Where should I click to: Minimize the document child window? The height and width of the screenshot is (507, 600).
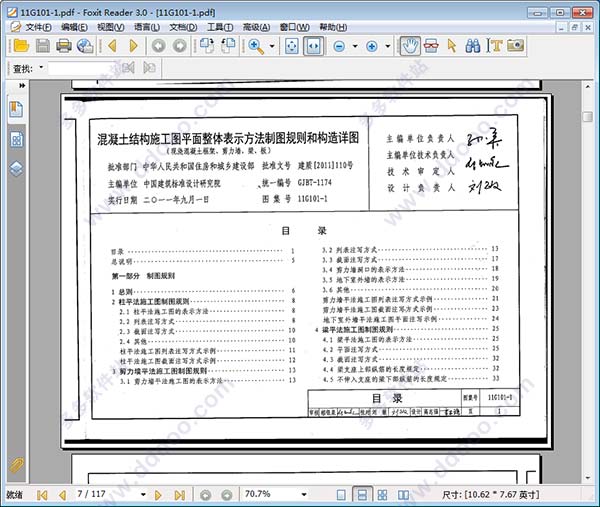[x=561, y=27]
